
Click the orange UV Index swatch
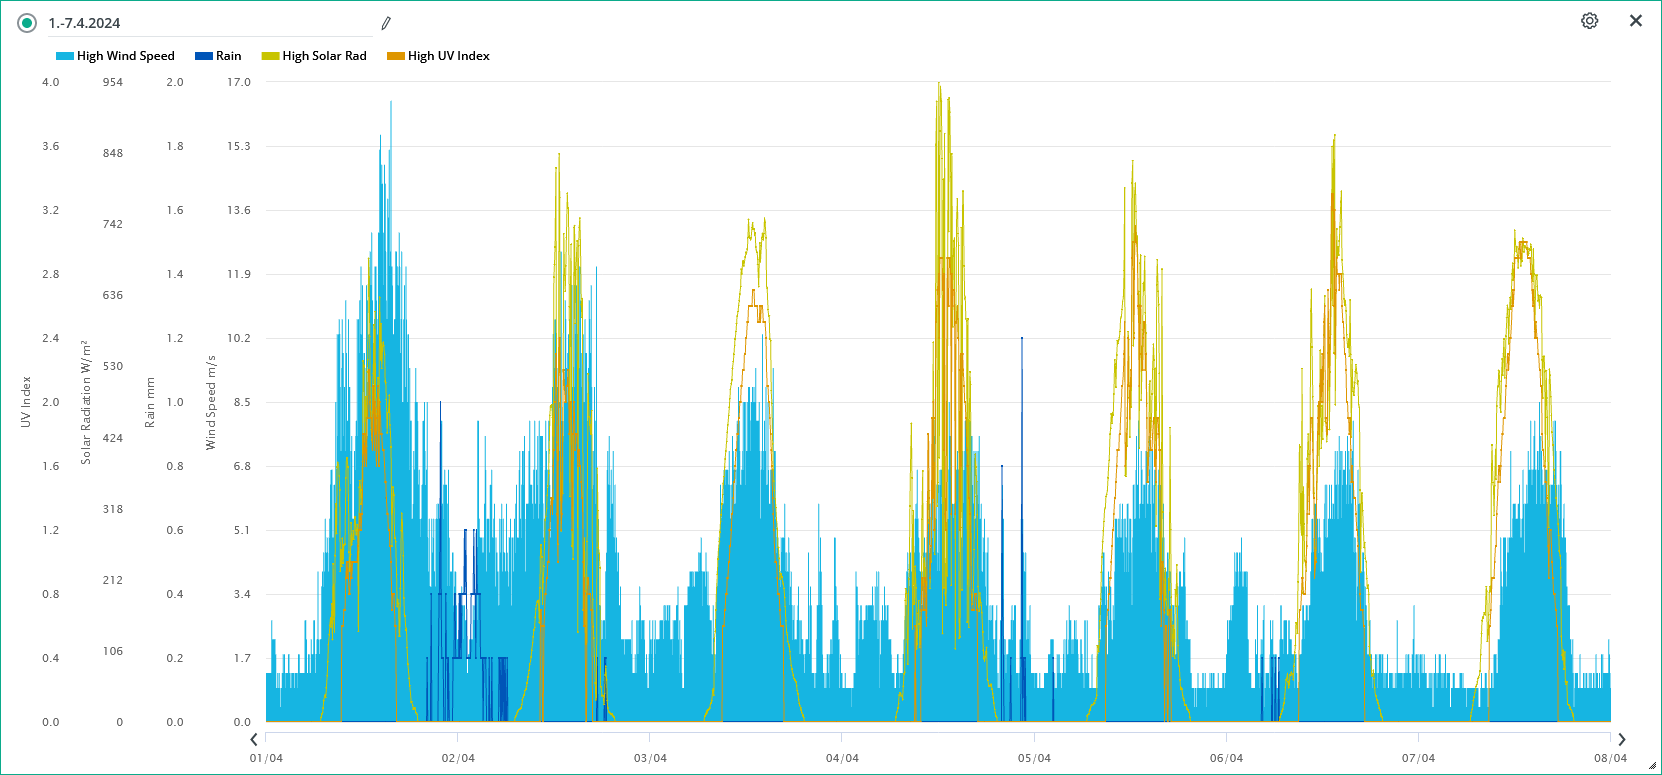(396, 56)
